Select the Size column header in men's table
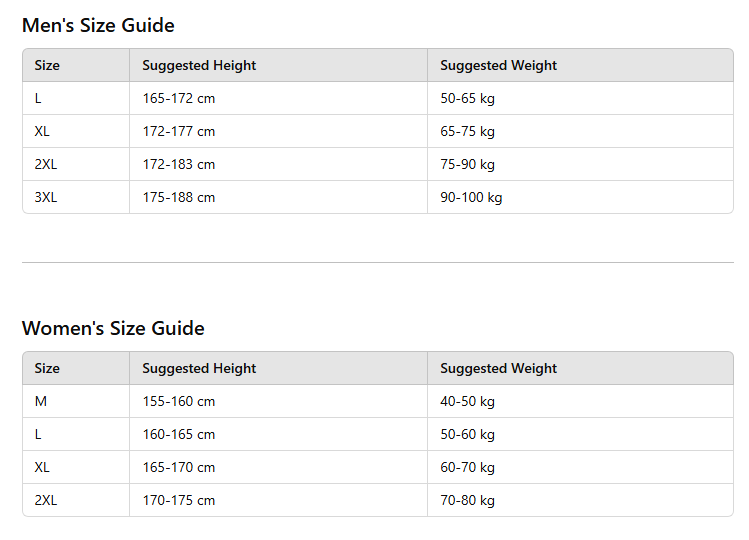 [47, 66]
